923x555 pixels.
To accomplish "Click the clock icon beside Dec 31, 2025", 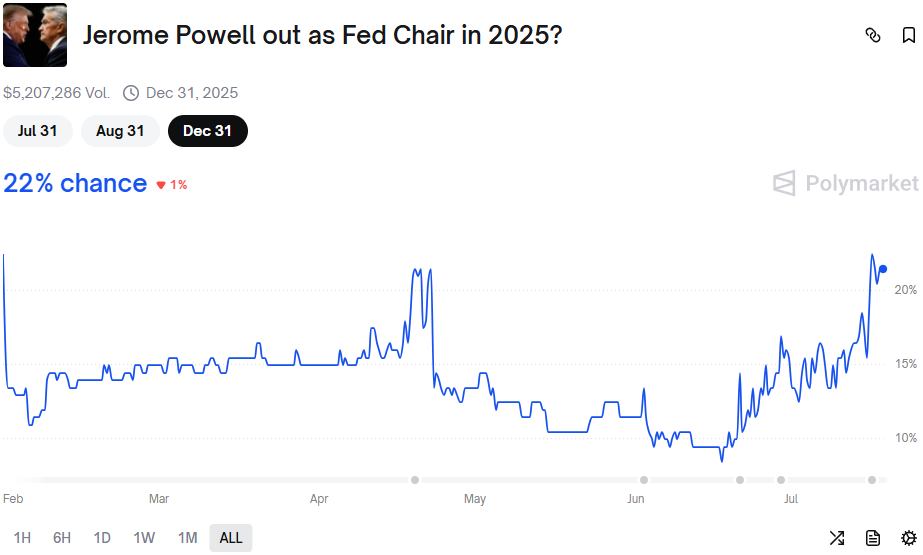I will pos(131,93).
